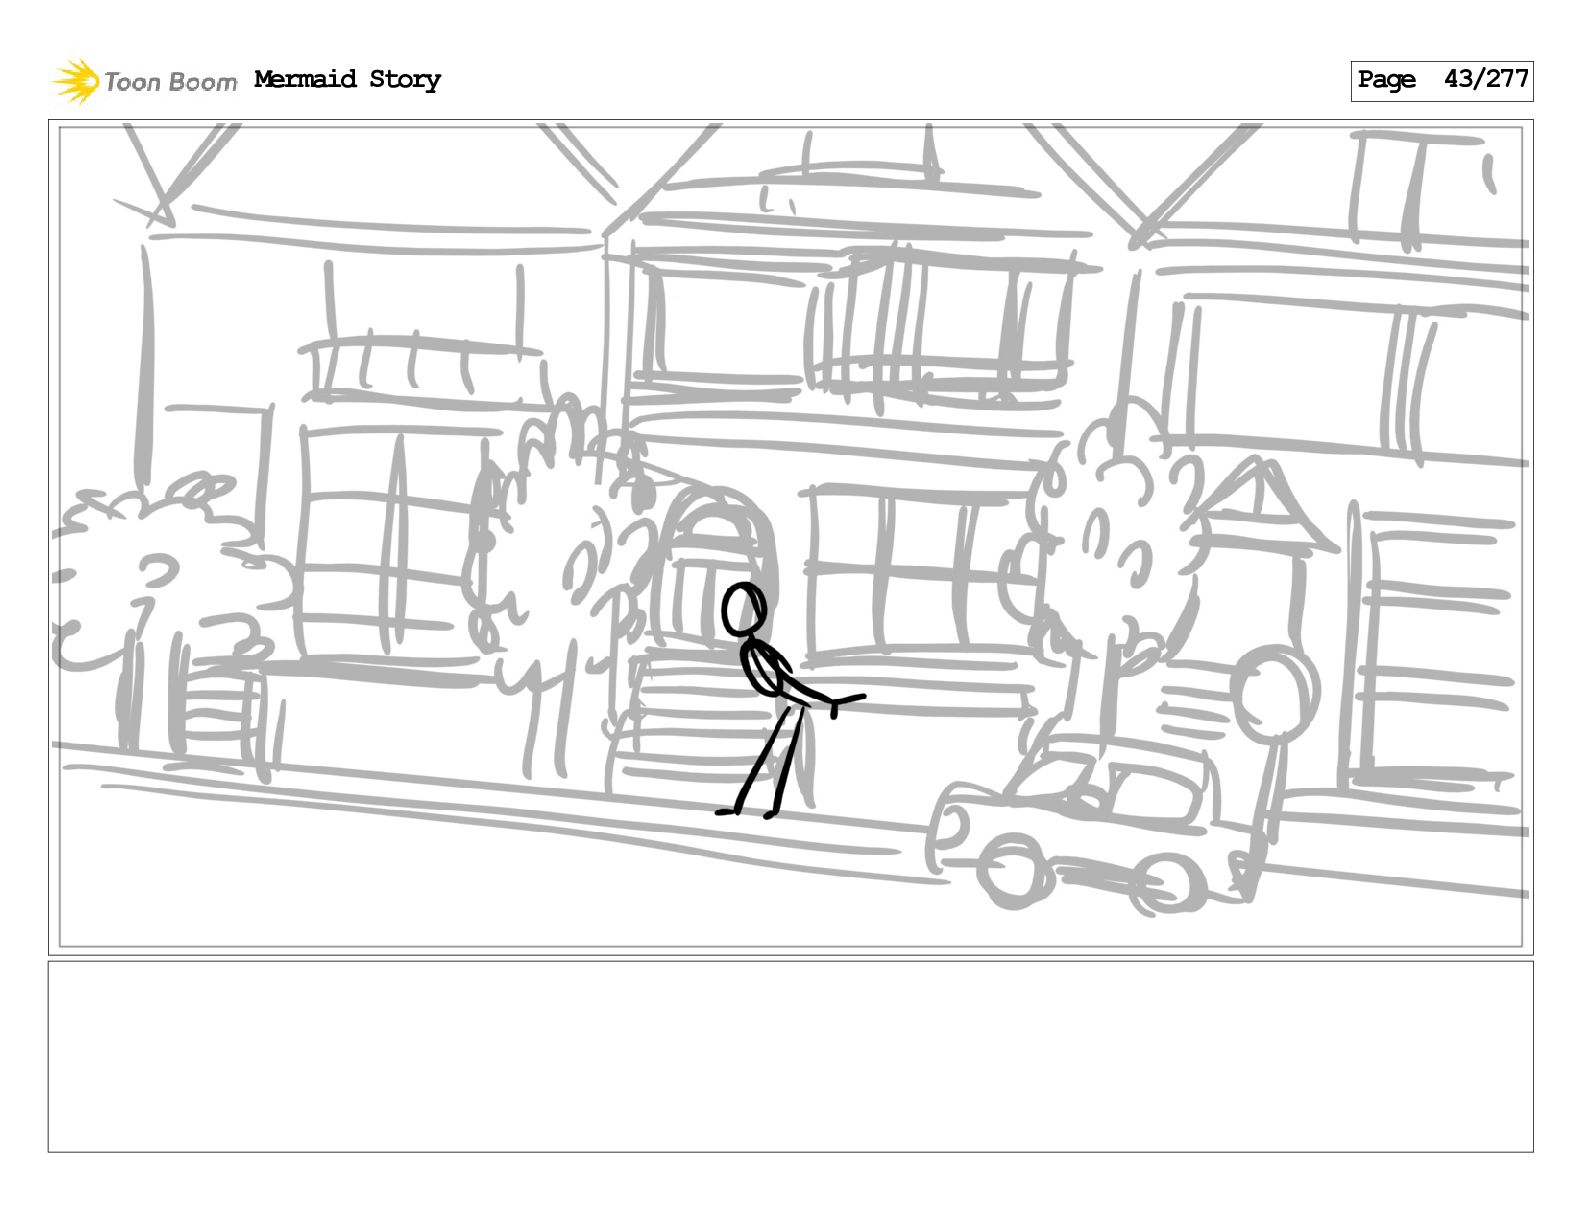Click the 'Page 43/277' page number box
Screen dimensions: 1584x1224
pos(1442,81)
